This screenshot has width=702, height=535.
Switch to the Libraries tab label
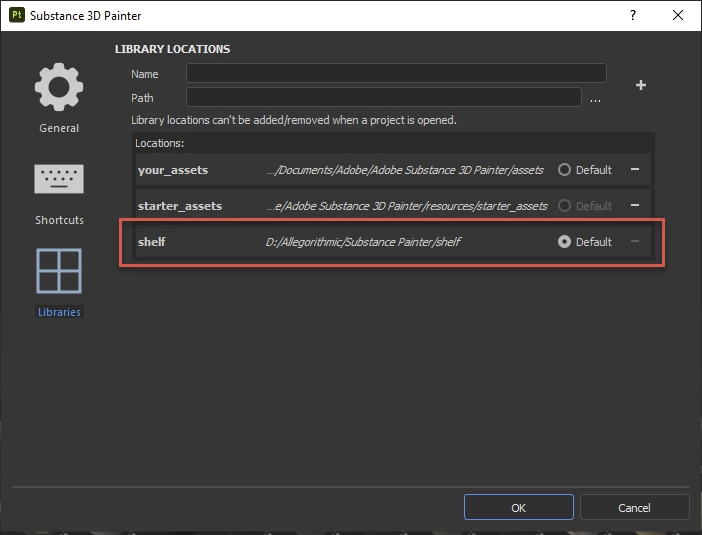click(59, 312)
